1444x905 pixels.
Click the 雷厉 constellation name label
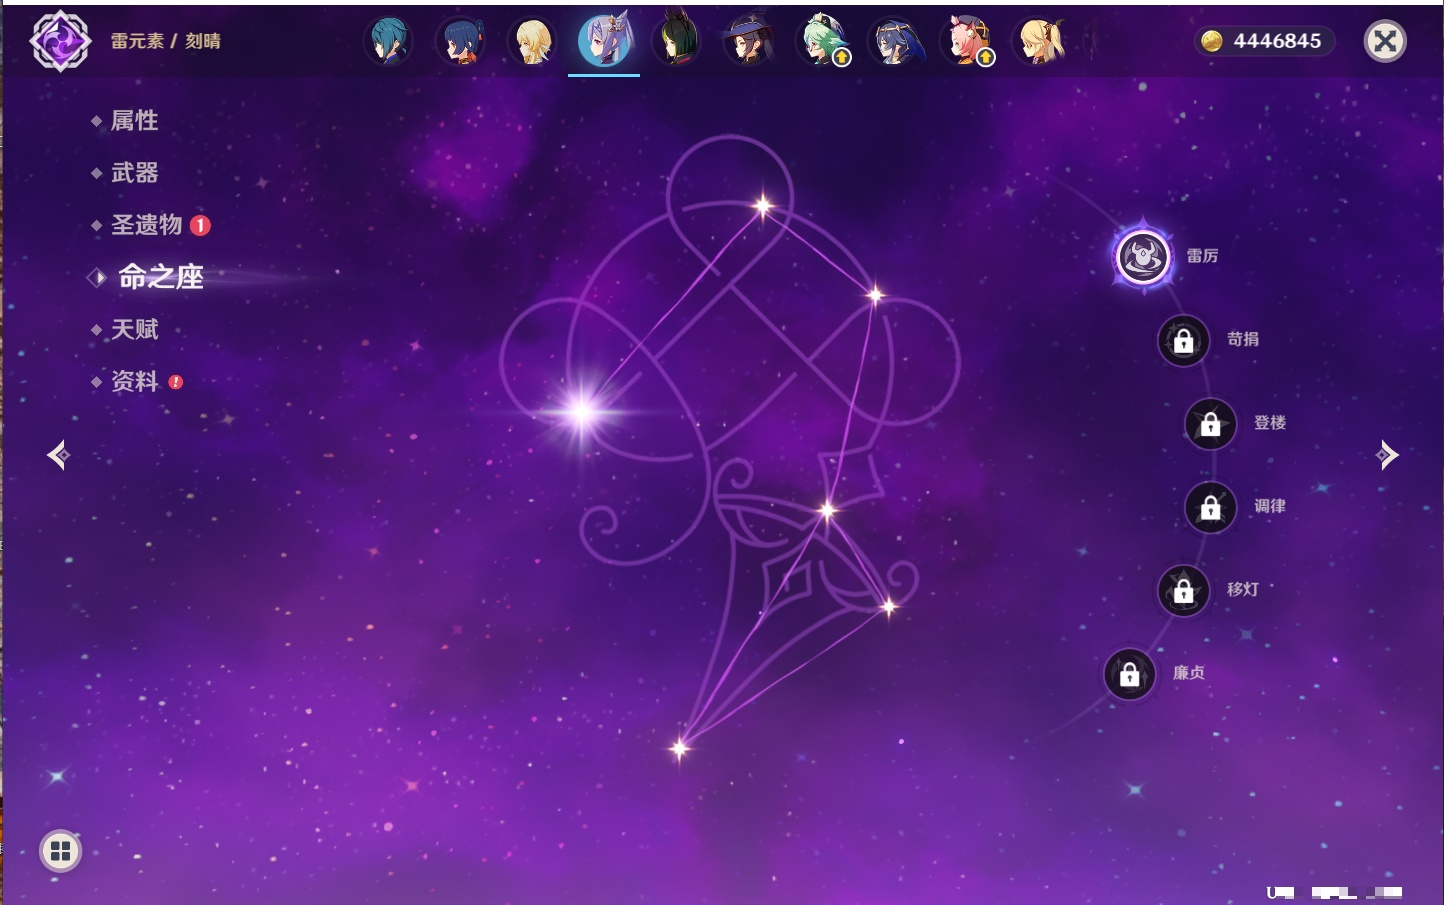pos(1202,256)
